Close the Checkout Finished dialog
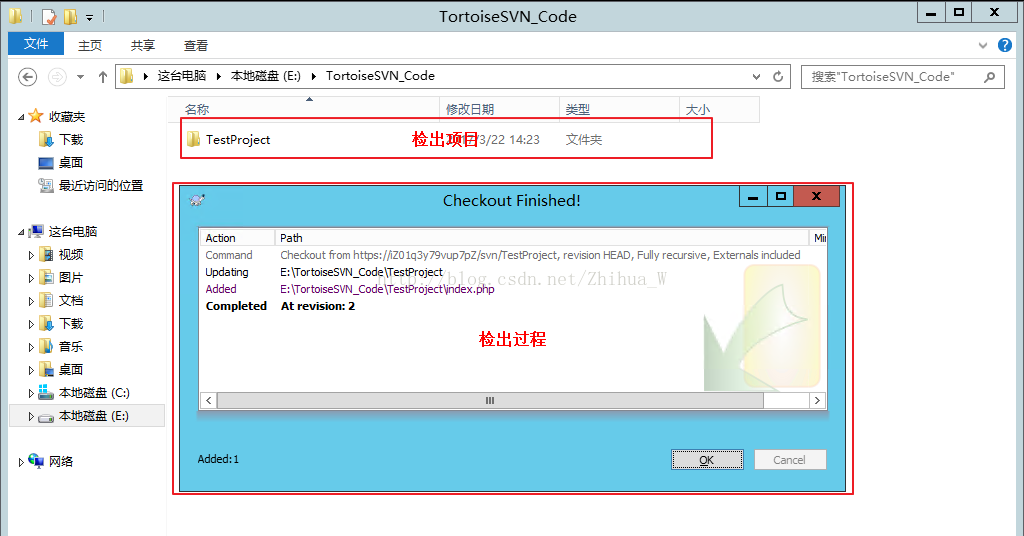 tap(816, 196)
